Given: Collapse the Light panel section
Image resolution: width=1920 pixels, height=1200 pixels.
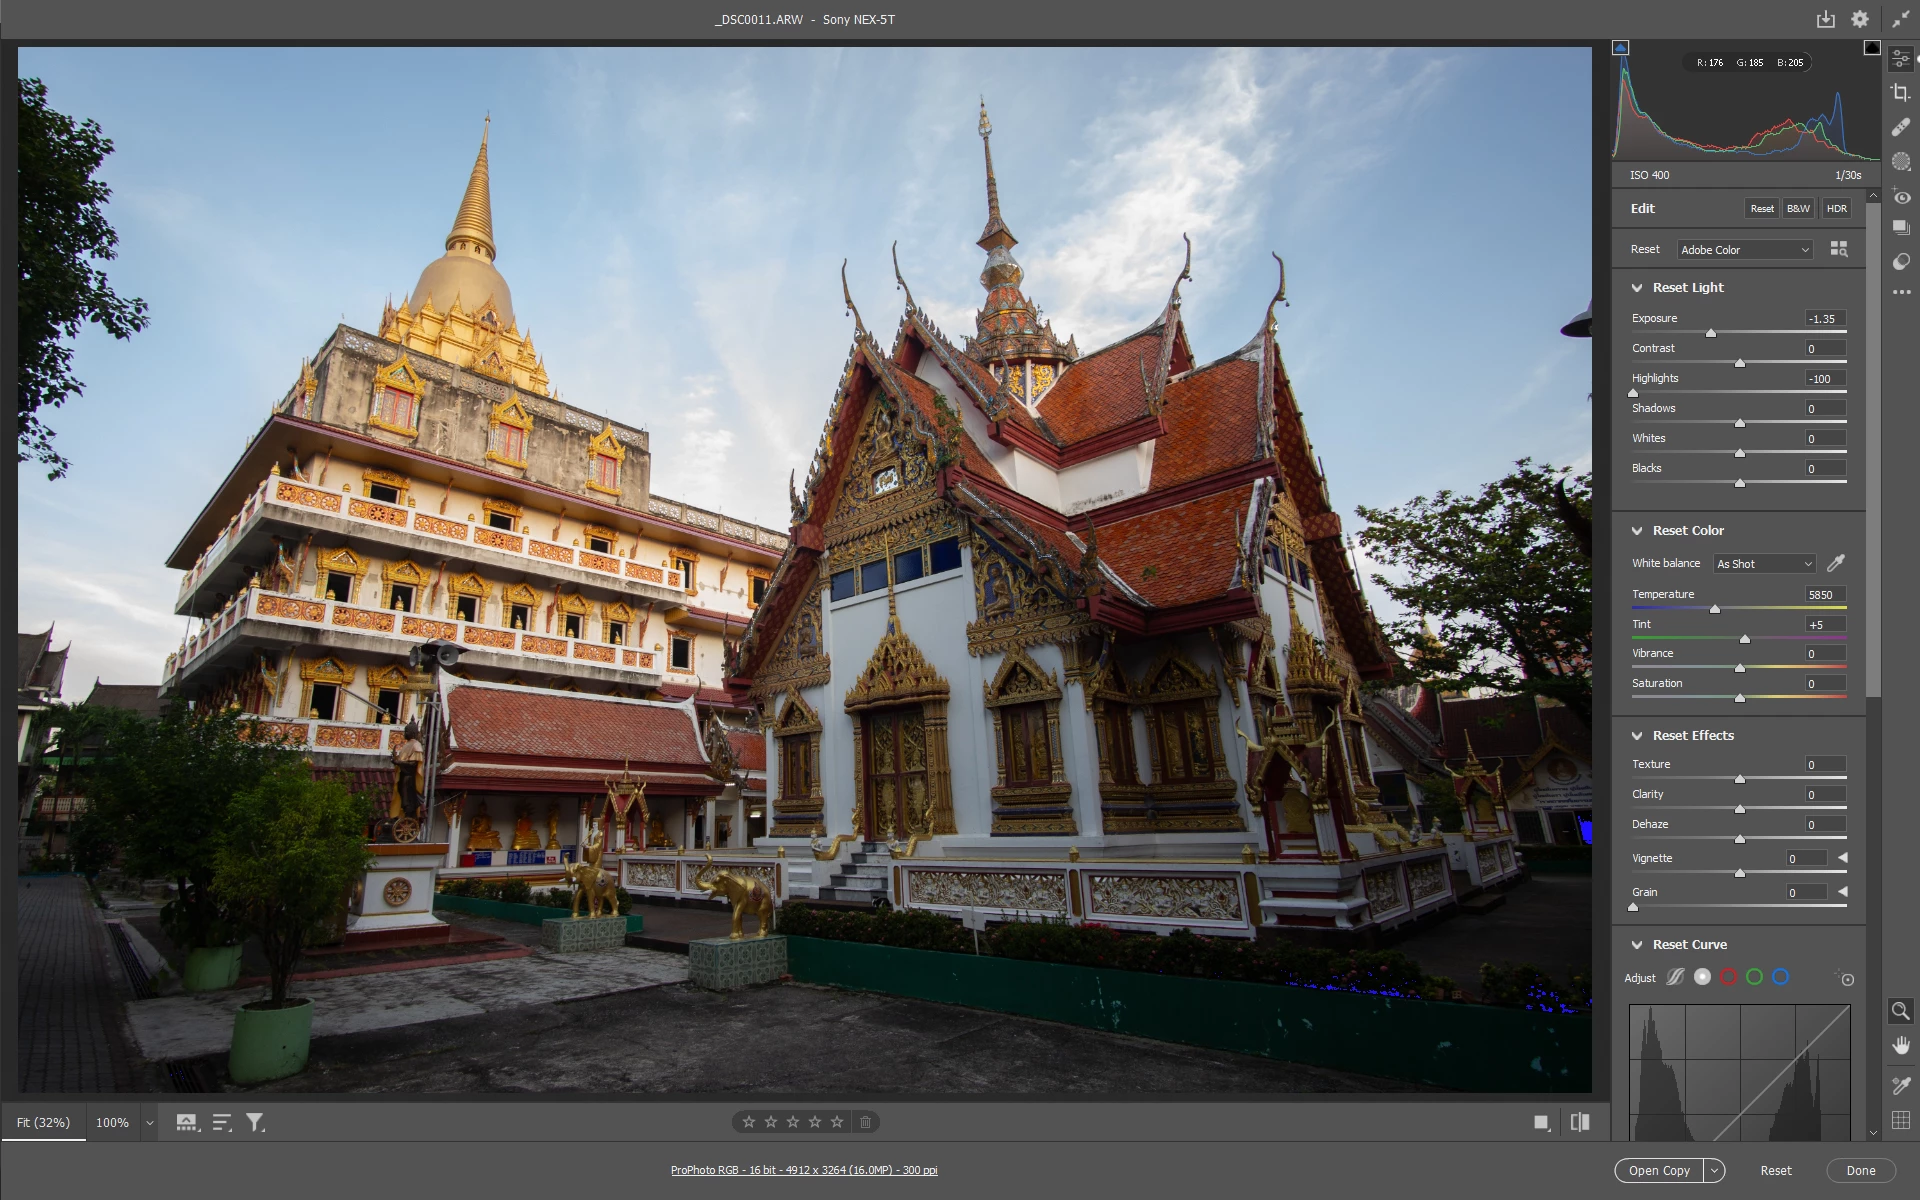Looking at the screenshot, I should (x=1637, y=288).
